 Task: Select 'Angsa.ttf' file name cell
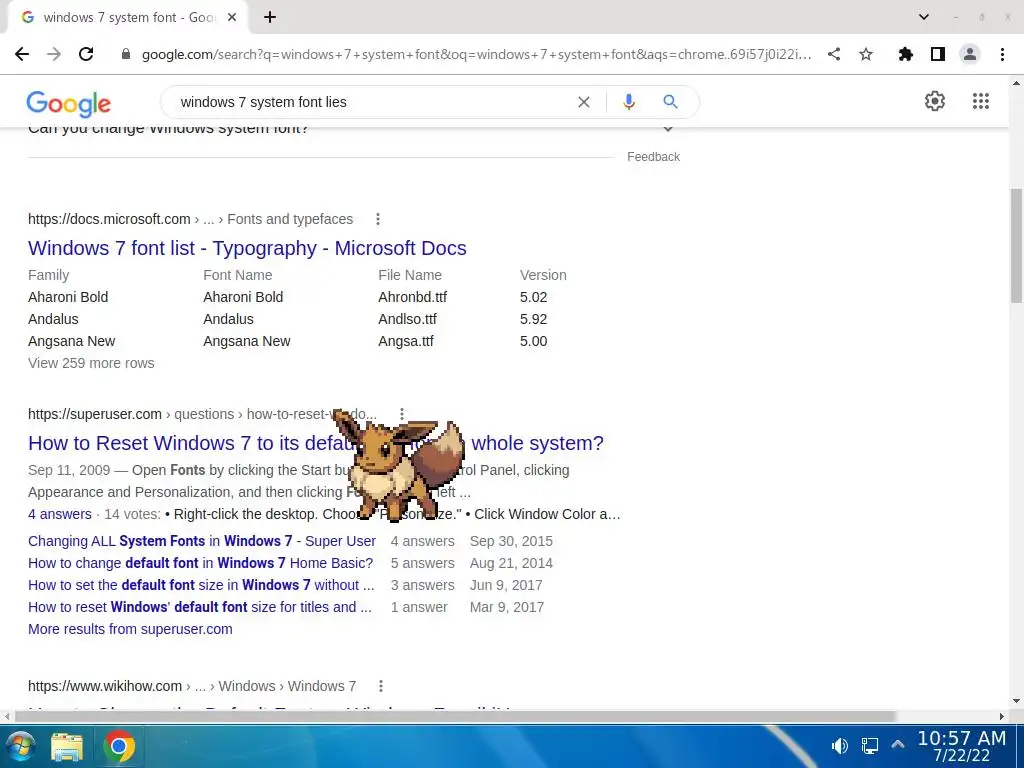pyautogui.click(x=406, y=341)
